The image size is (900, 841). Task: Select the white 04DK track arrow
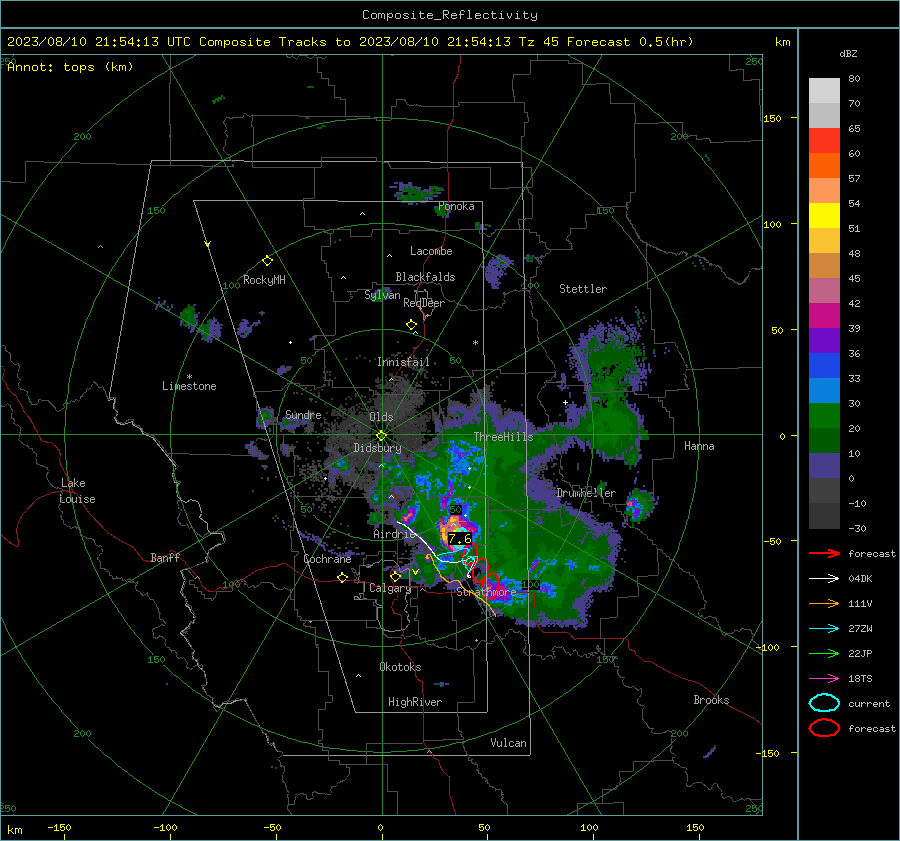pyautogui.click(x=824, y=579)
